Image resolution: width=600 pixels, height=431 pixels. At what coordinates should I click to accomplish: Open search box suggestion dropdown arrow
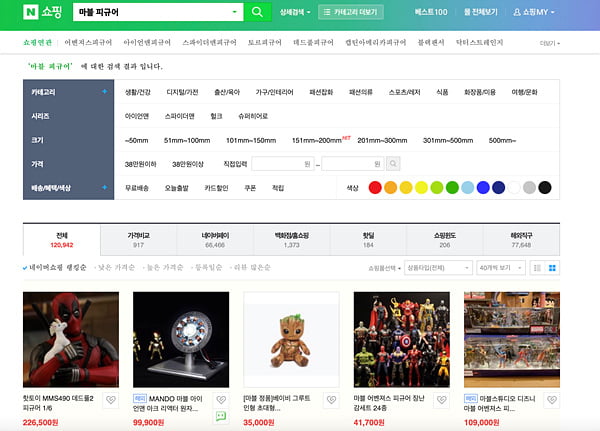235,12
